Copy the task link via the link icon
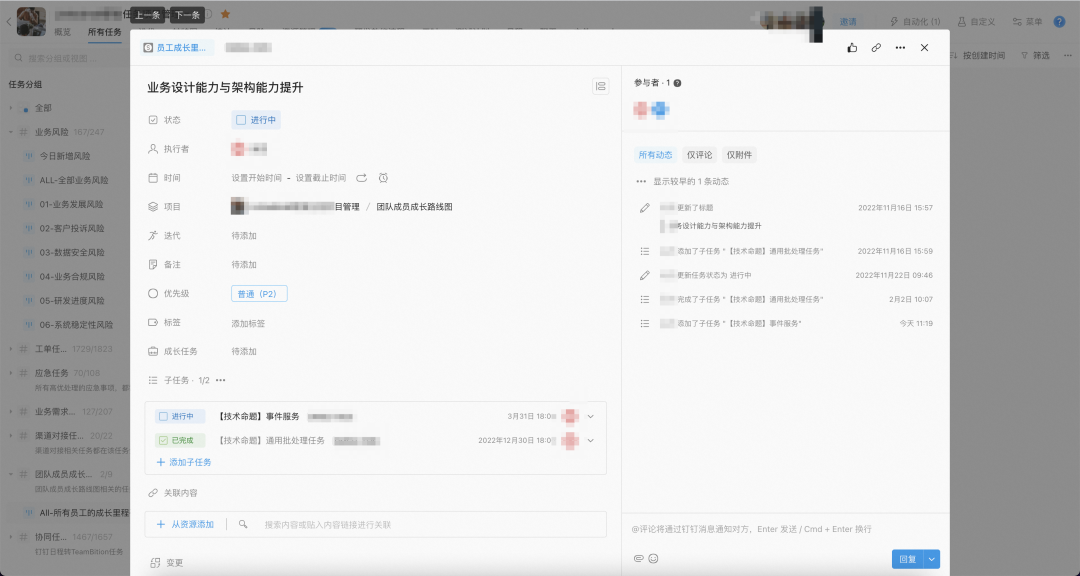 pyautogui.click(x=875, y=47)
